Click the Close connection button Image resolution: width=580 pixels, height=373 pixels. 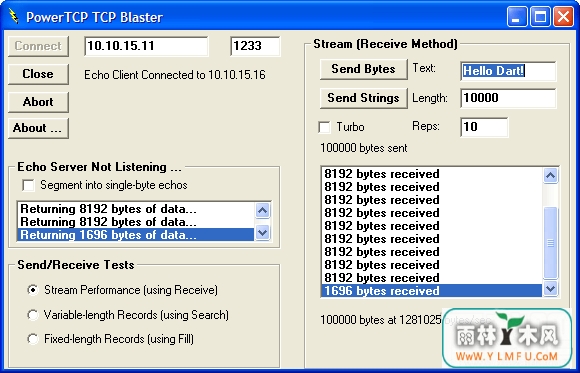pyautogui.click(x=38, y=74)
